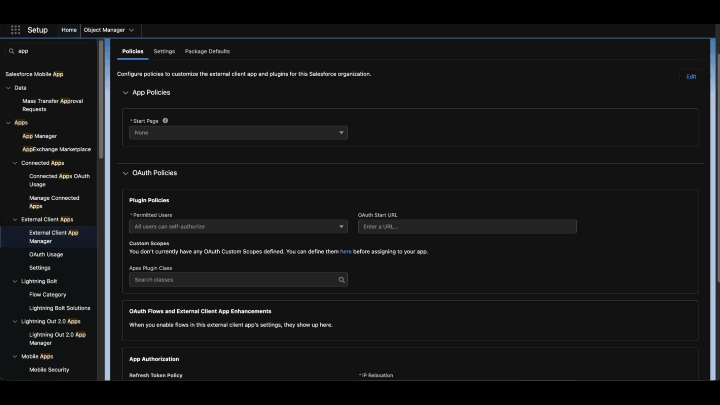The height and width of the screenshot is (405, 720).
Task: Click the search magnifier icon in Quick Find
Action: click(11, 51)
